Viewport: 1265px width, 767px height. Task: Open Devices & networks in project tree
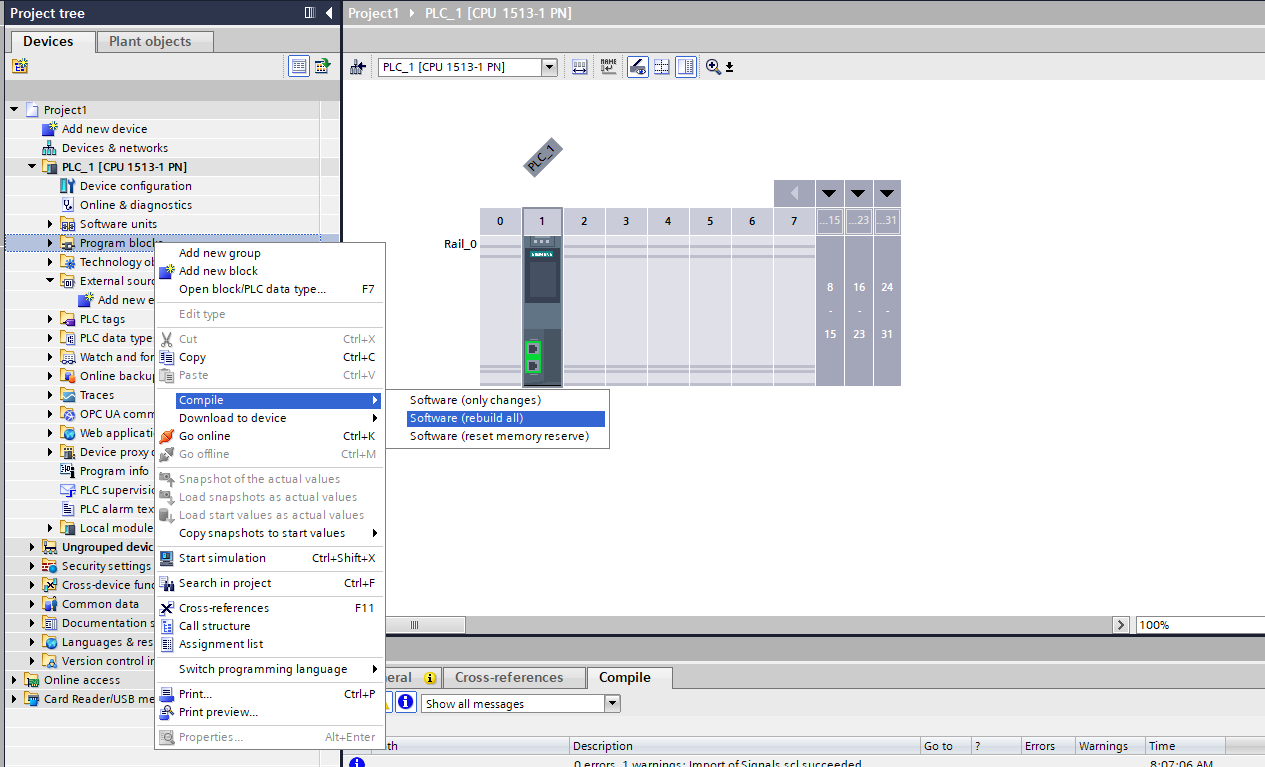click(115, 148)
